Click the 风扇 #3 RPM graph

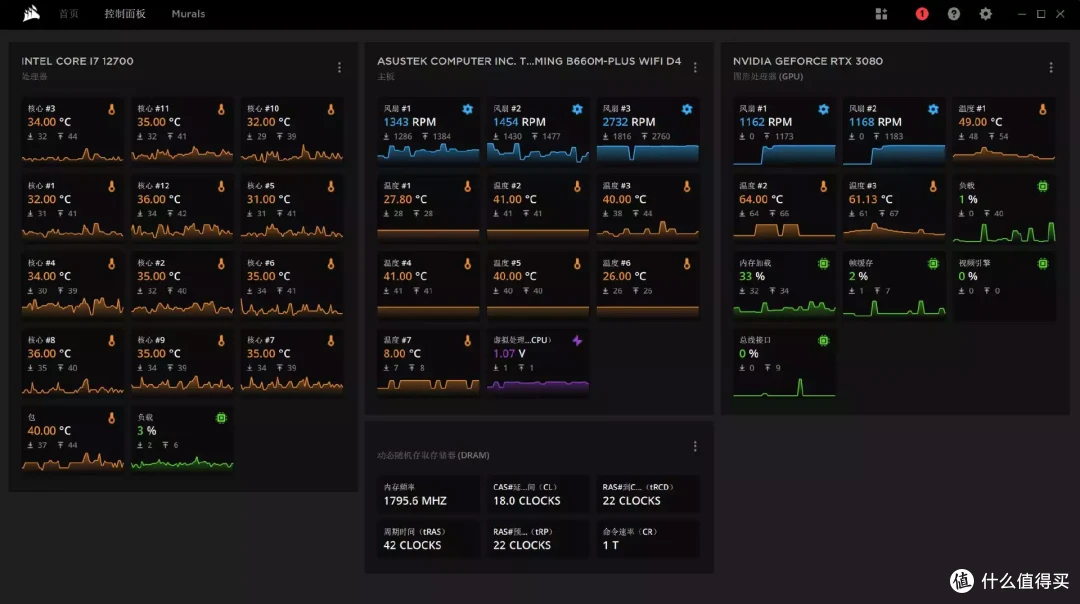(x=647, y=154)
